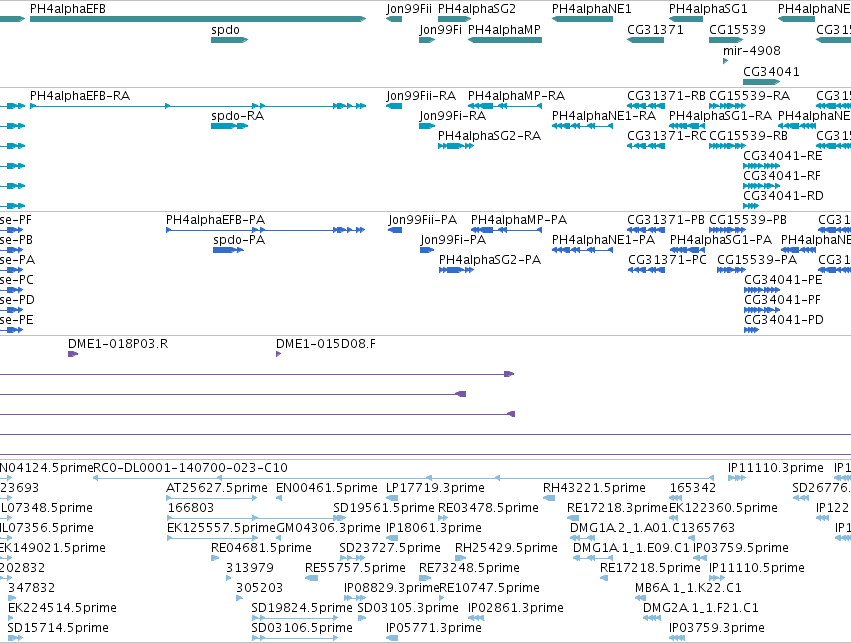This screenshot has height=643, width=851.
Task: Select EST RH25429.5prime
Action: coord(460,558)
